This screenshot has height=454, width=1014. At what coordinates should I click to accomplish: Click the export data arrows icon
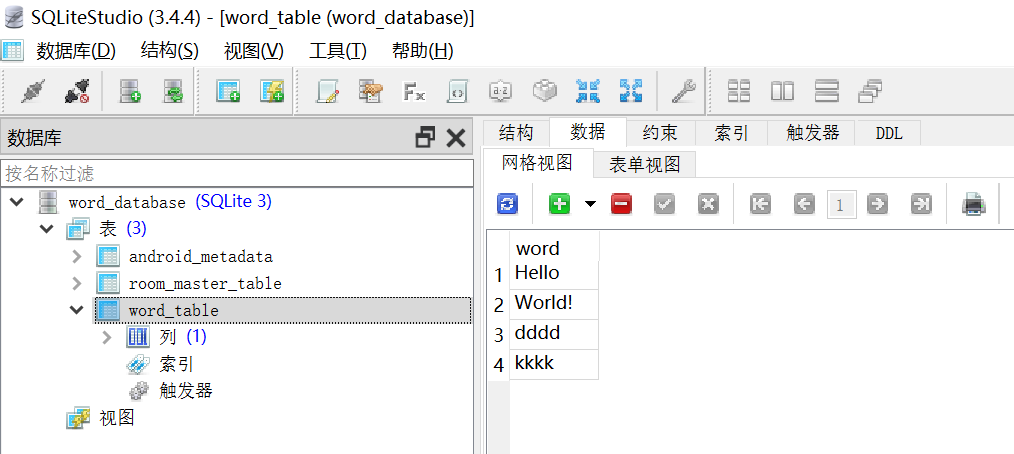(x=631, y=92)
